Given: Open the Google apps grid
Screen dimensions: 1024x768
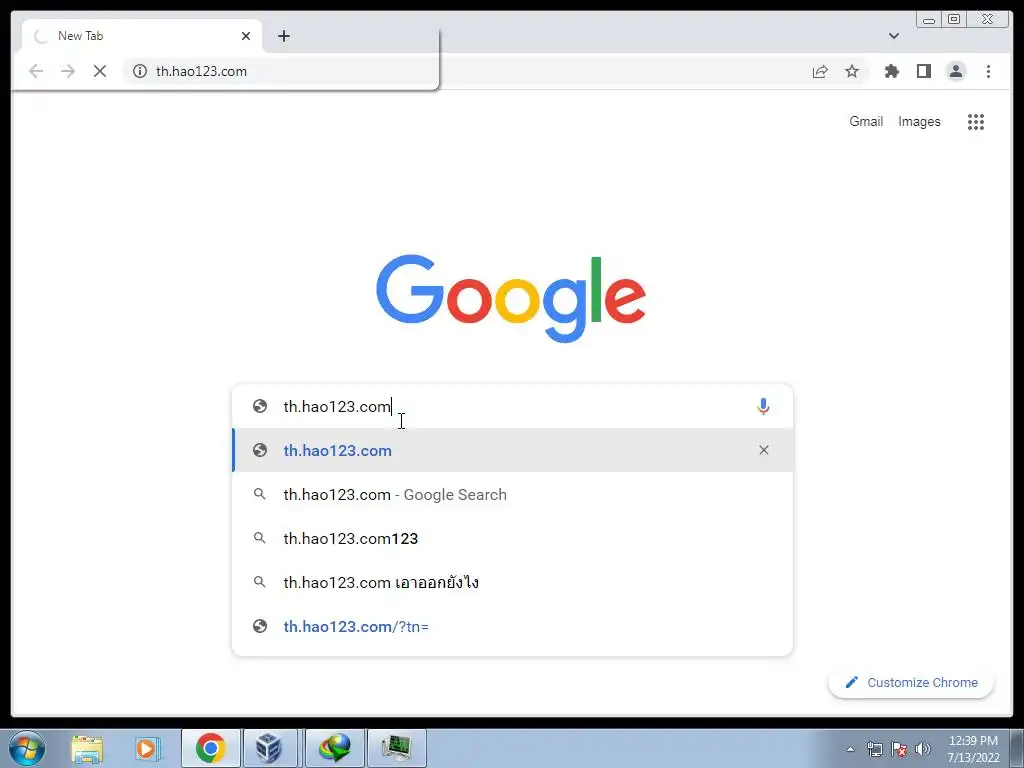Looking at the screenshot, I should (976, 121).
